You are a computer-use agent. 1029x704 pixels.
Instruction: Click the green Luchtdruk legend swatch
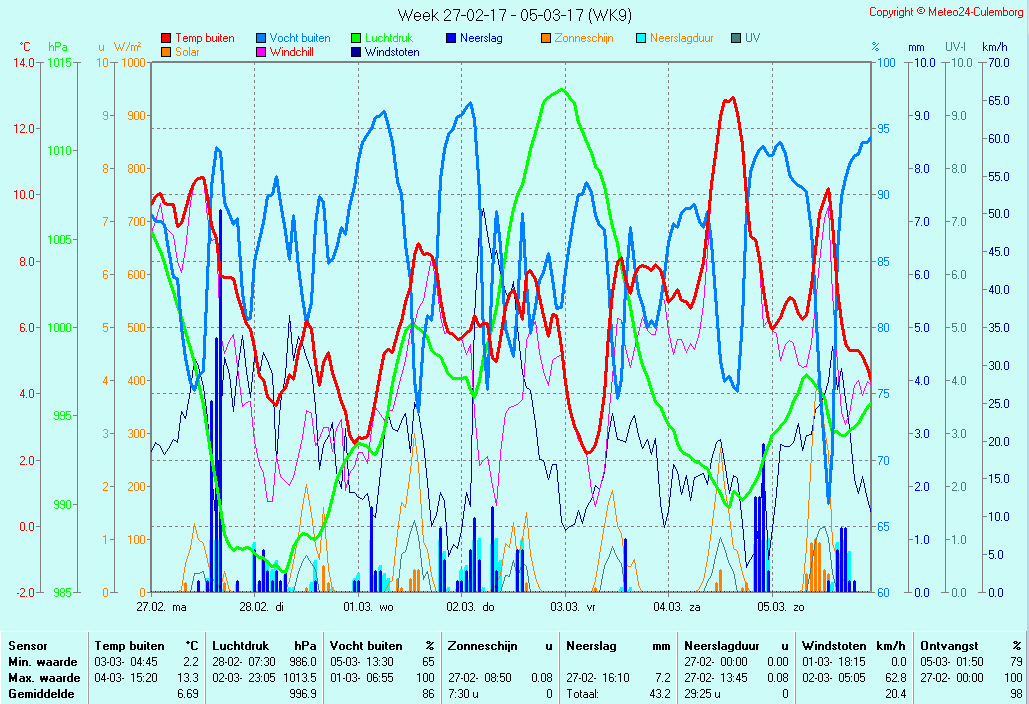356,39
